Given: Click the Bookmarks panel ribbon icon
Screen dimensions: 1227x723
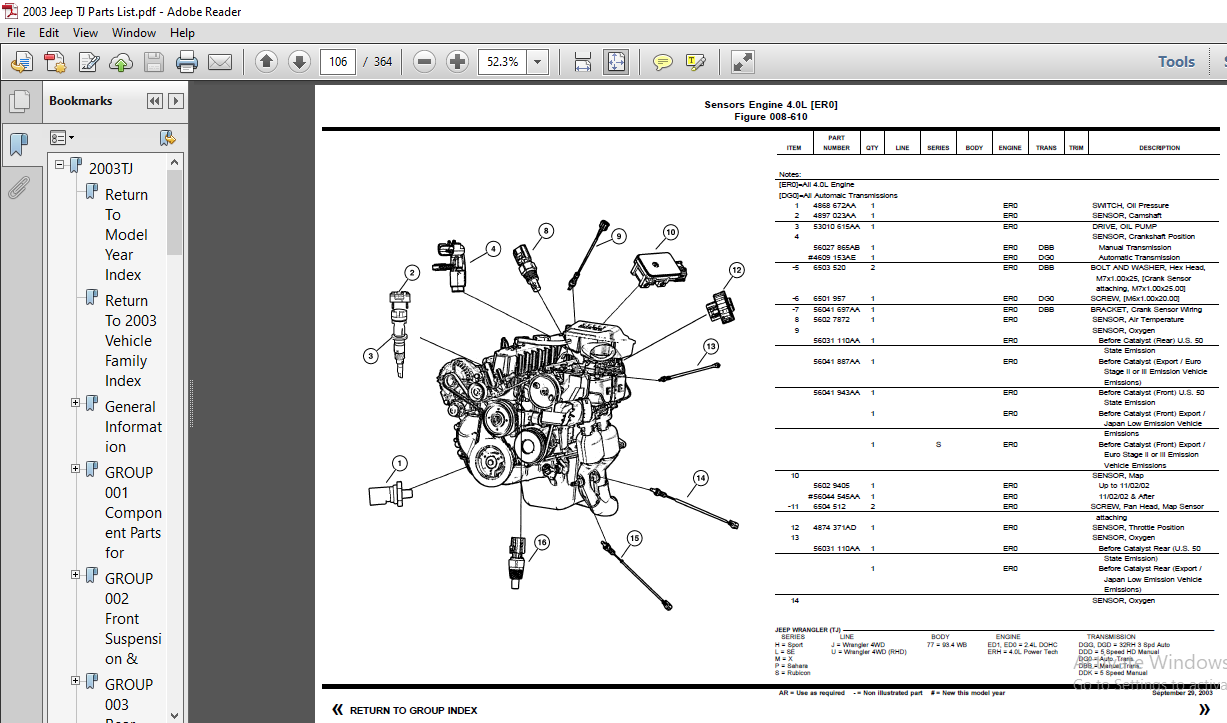Looking at the screenshot, I should click(19, 146).
